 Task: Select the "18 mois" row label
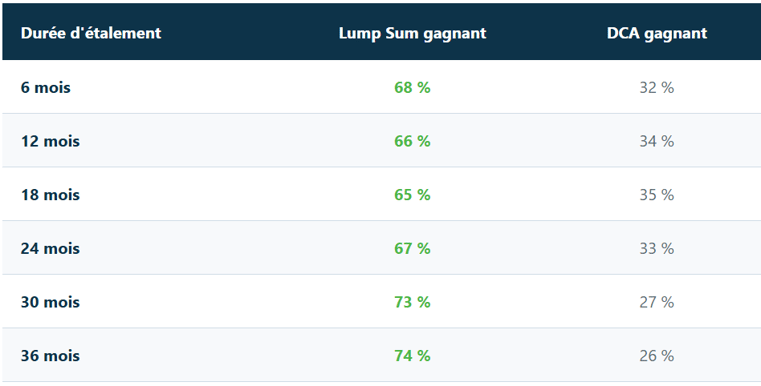tap(50, 195)
